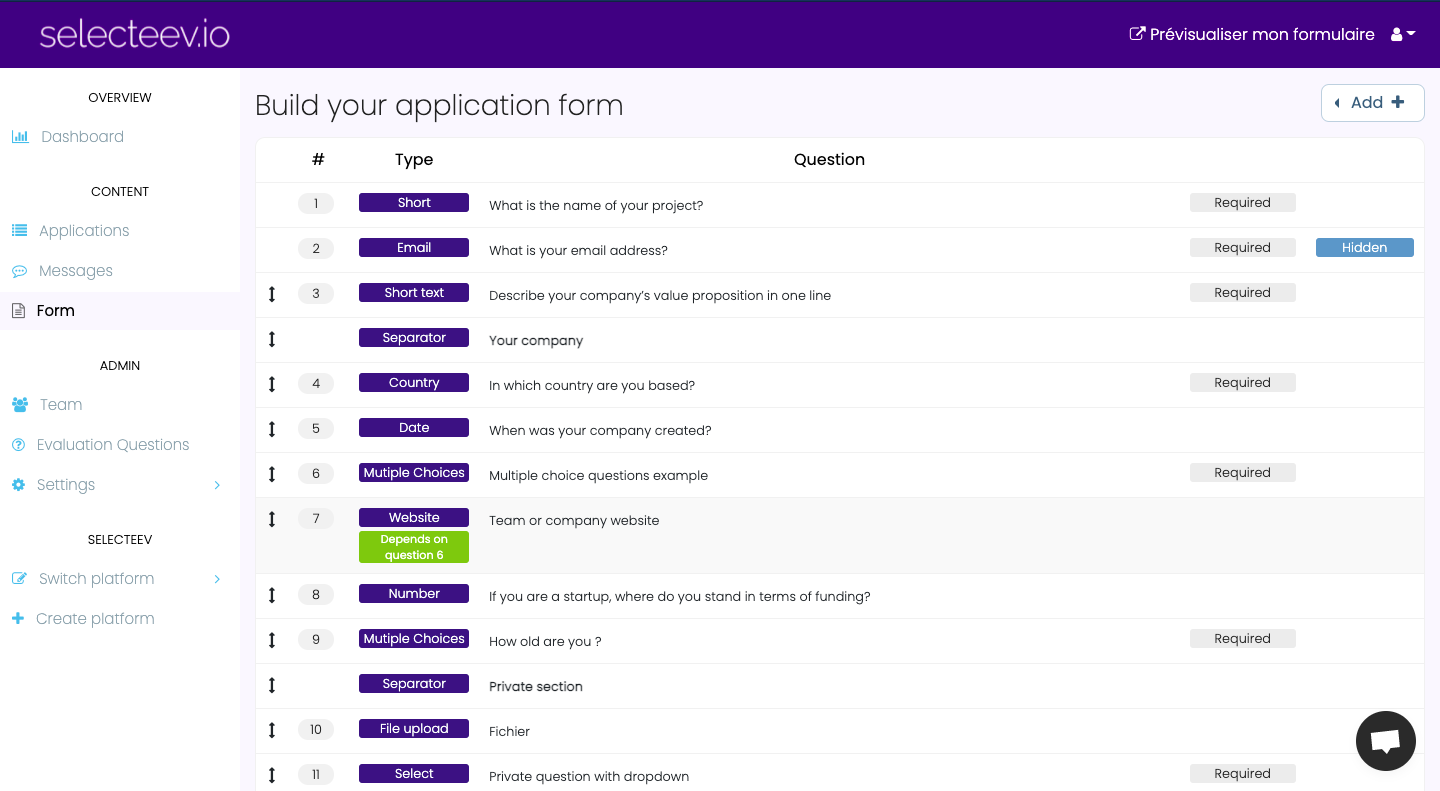Open the chat widget bubble
1440x791 pixels.
[x=1385, y=740]
